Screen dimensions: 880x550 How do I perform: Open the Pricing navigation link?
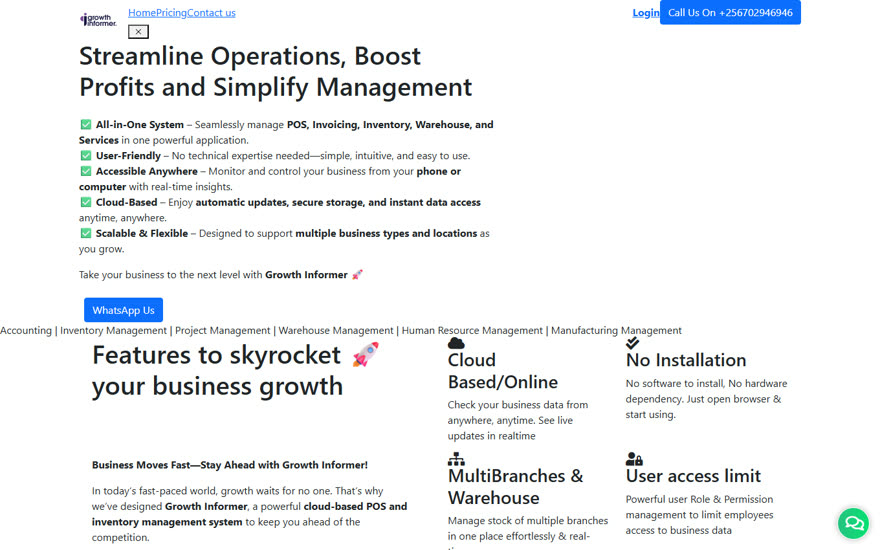point(171,12)
